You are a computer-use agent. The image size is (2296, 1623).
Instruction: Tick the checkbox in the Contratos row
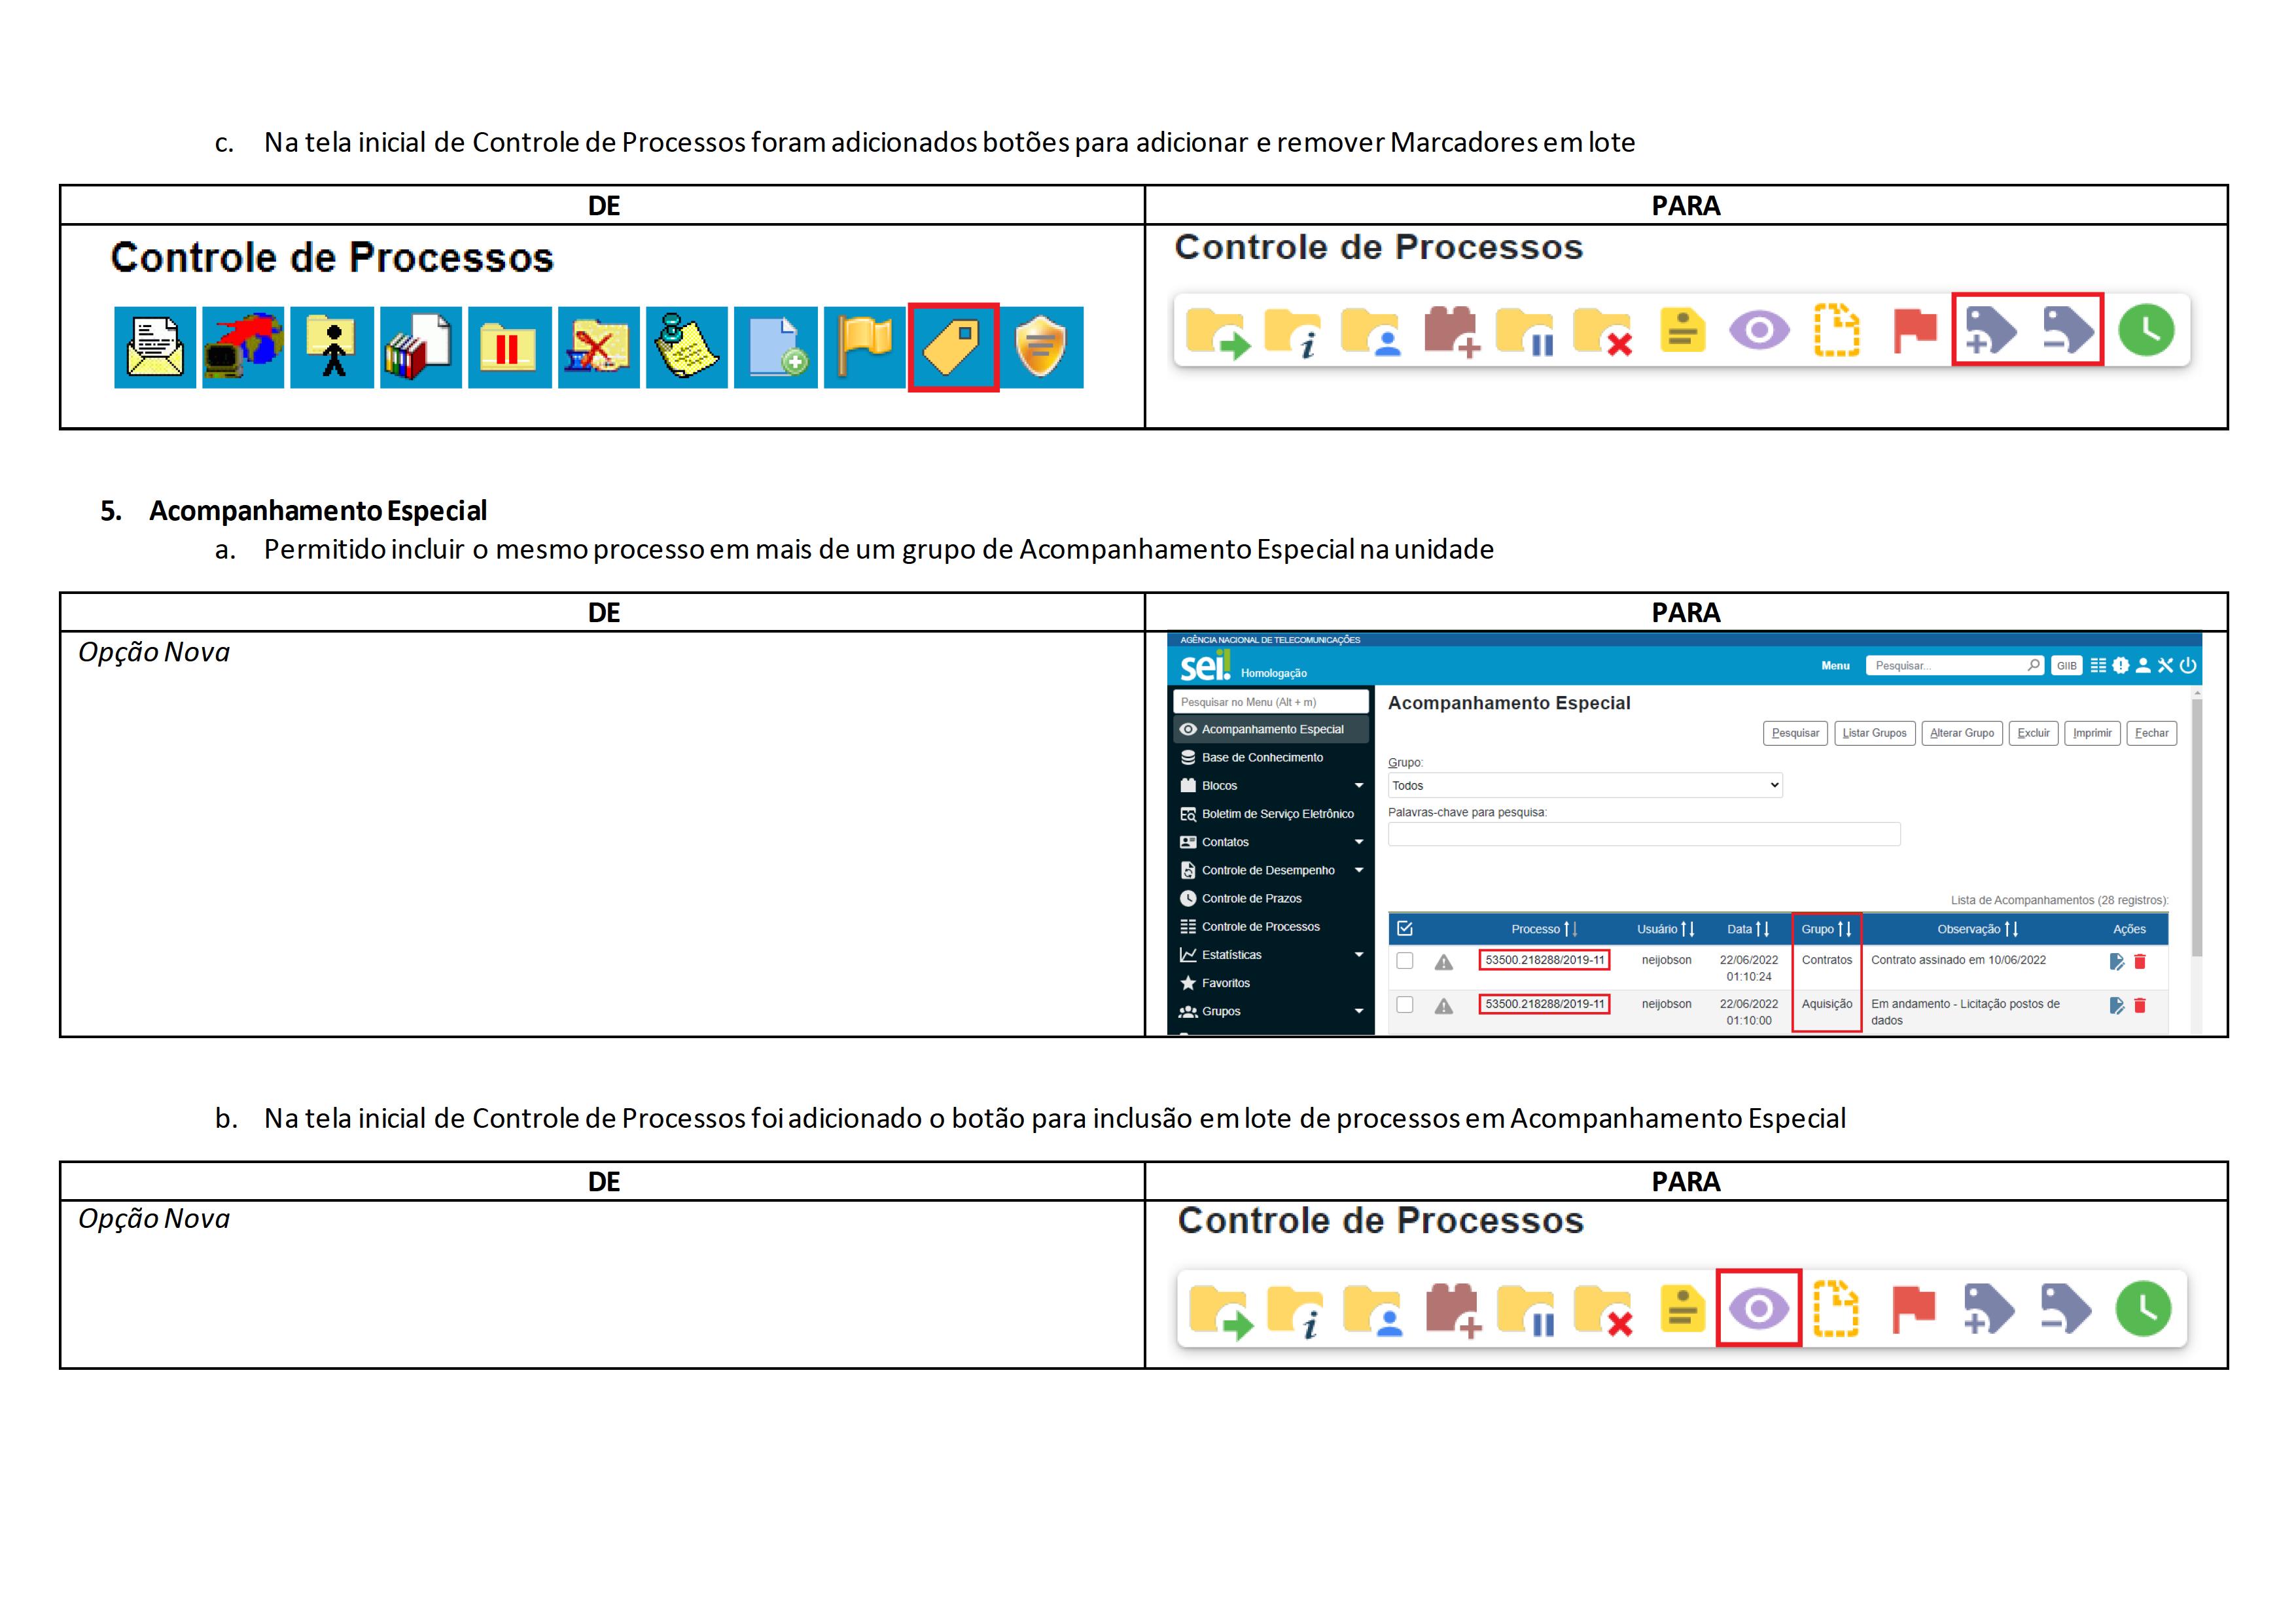pyautogui.click(x=1405, y=961)
